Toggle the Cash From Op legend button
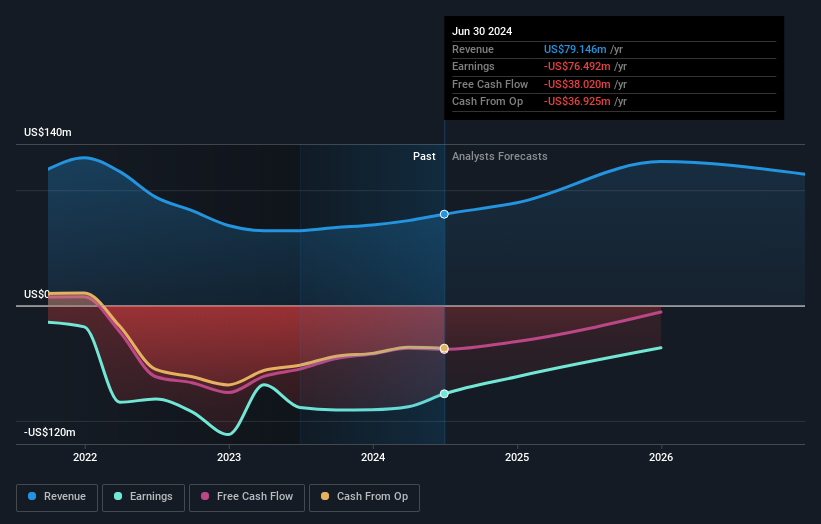The height and width of the screenshot is (524, 821). coord(364,497)
